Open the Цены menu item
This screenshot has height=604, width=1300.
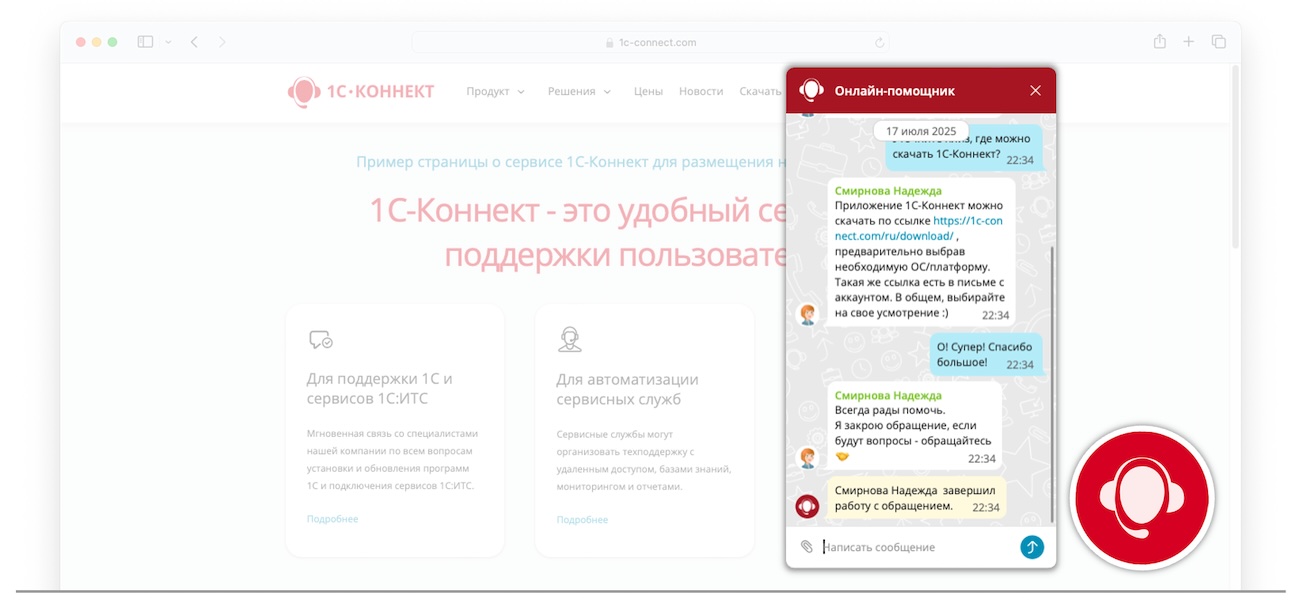tap(648, 91)
